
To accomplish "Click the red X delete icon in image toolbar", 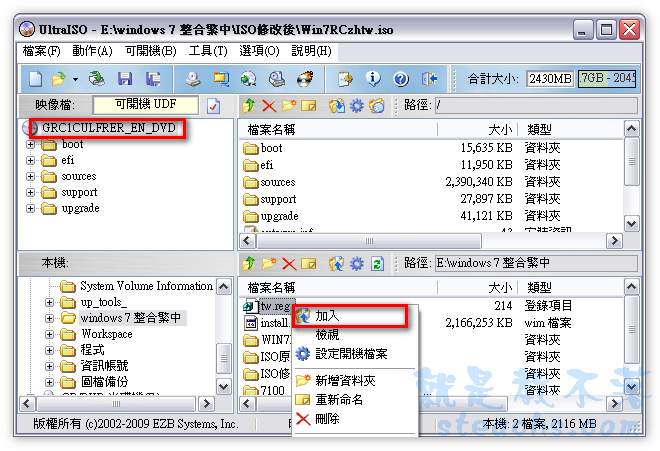I will (269, 106).
